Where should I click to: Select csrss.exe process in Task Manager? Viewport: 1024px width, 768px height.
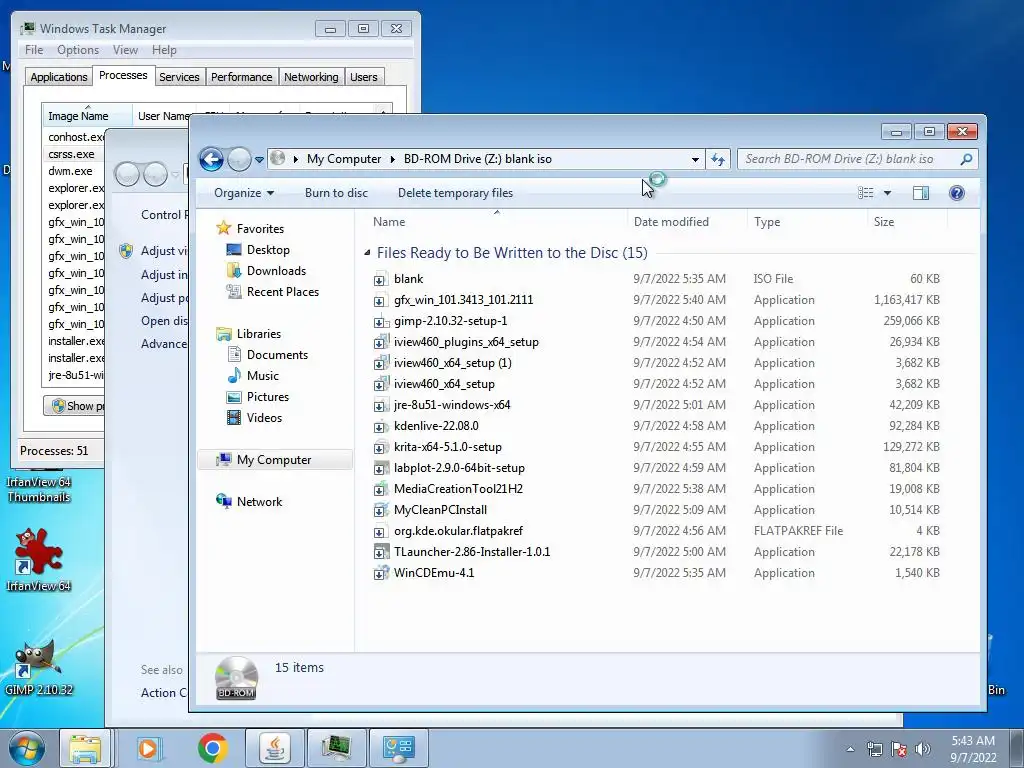[71, 154]
